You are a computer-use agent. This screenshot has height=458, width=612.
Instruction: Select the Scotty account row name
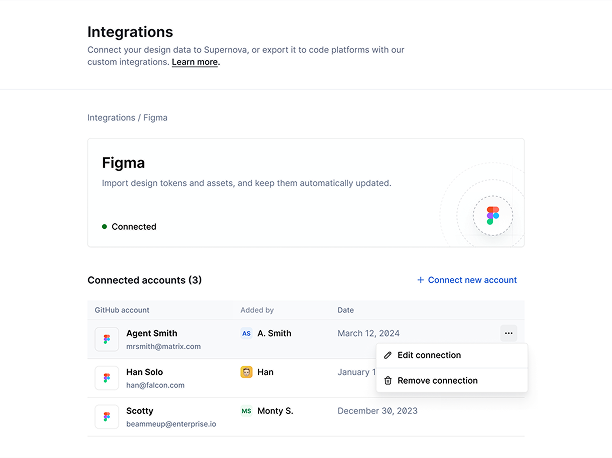(140, 411)
